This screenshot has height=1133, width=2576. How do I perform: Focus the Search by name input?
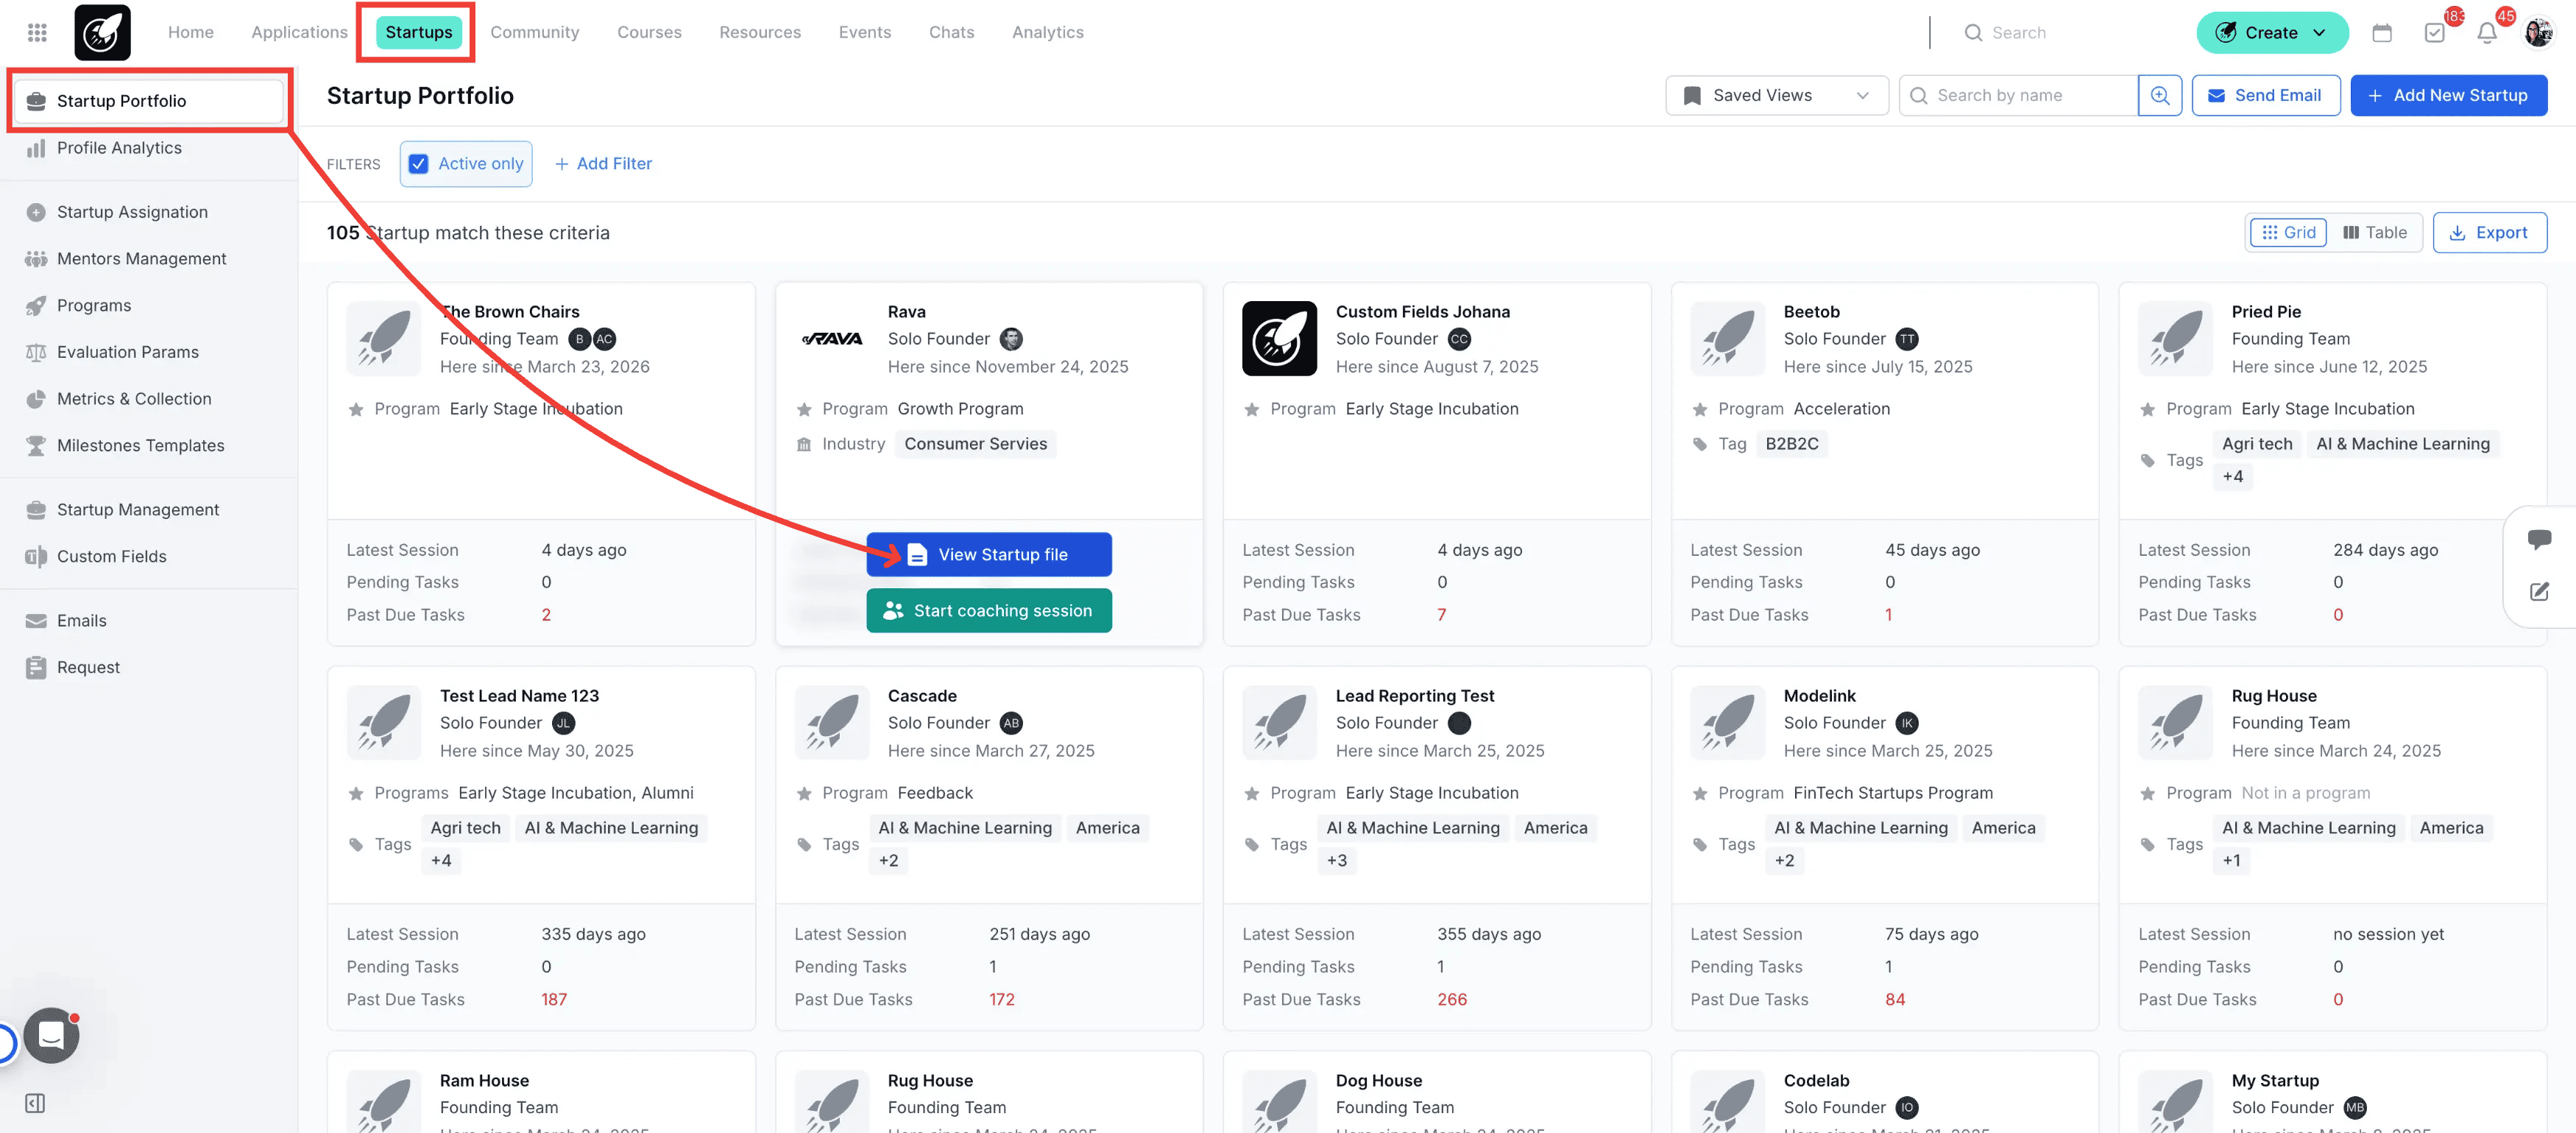(x=2019, y=95)
